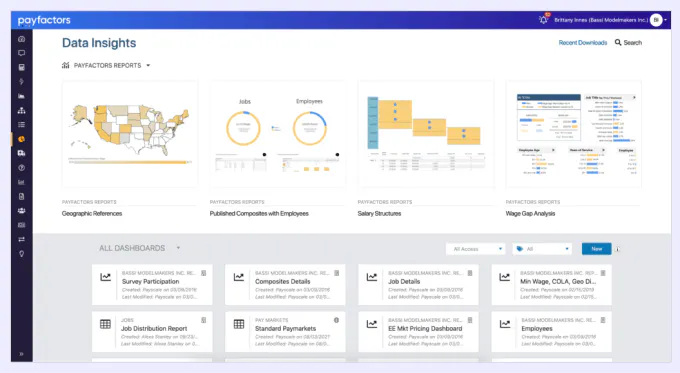Open the Published Composites with Employees thumbnail
680x373 pixels.
(x=278, y=134)
